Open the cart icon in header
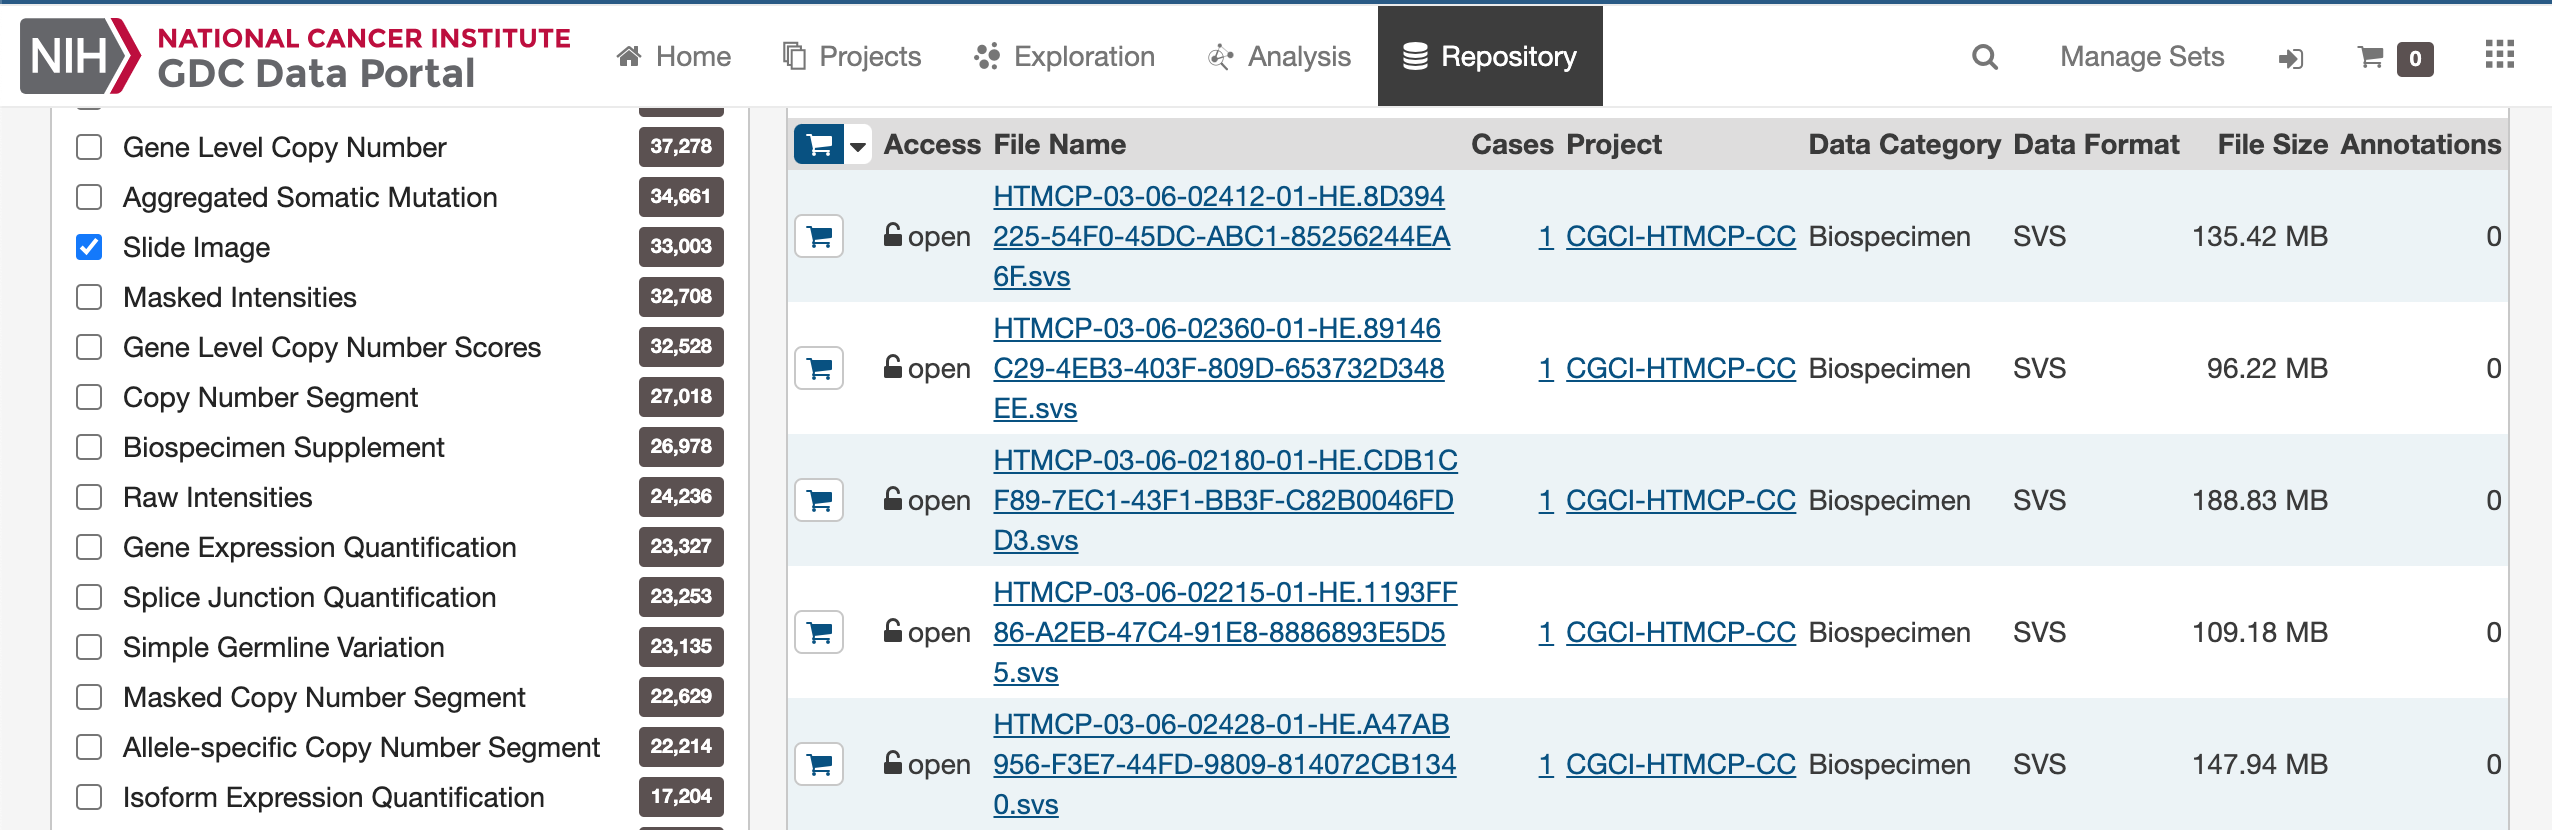Image resolution: width=2552 pixels, height=830 pixels. (x=2372, y=57)
